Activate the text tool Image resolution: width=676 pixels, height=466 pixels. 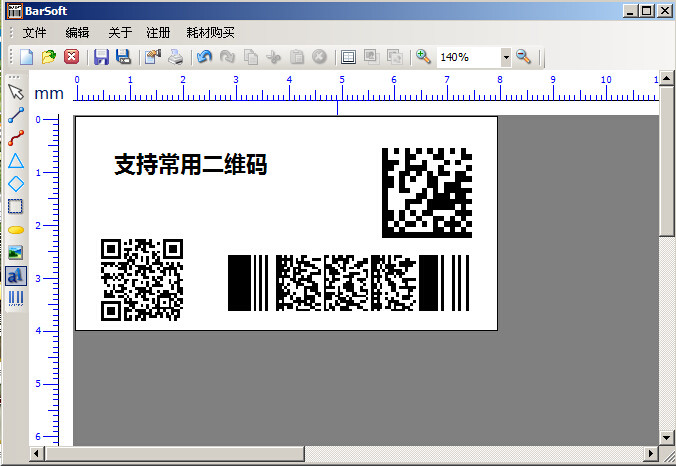click(x=16, y=276)
